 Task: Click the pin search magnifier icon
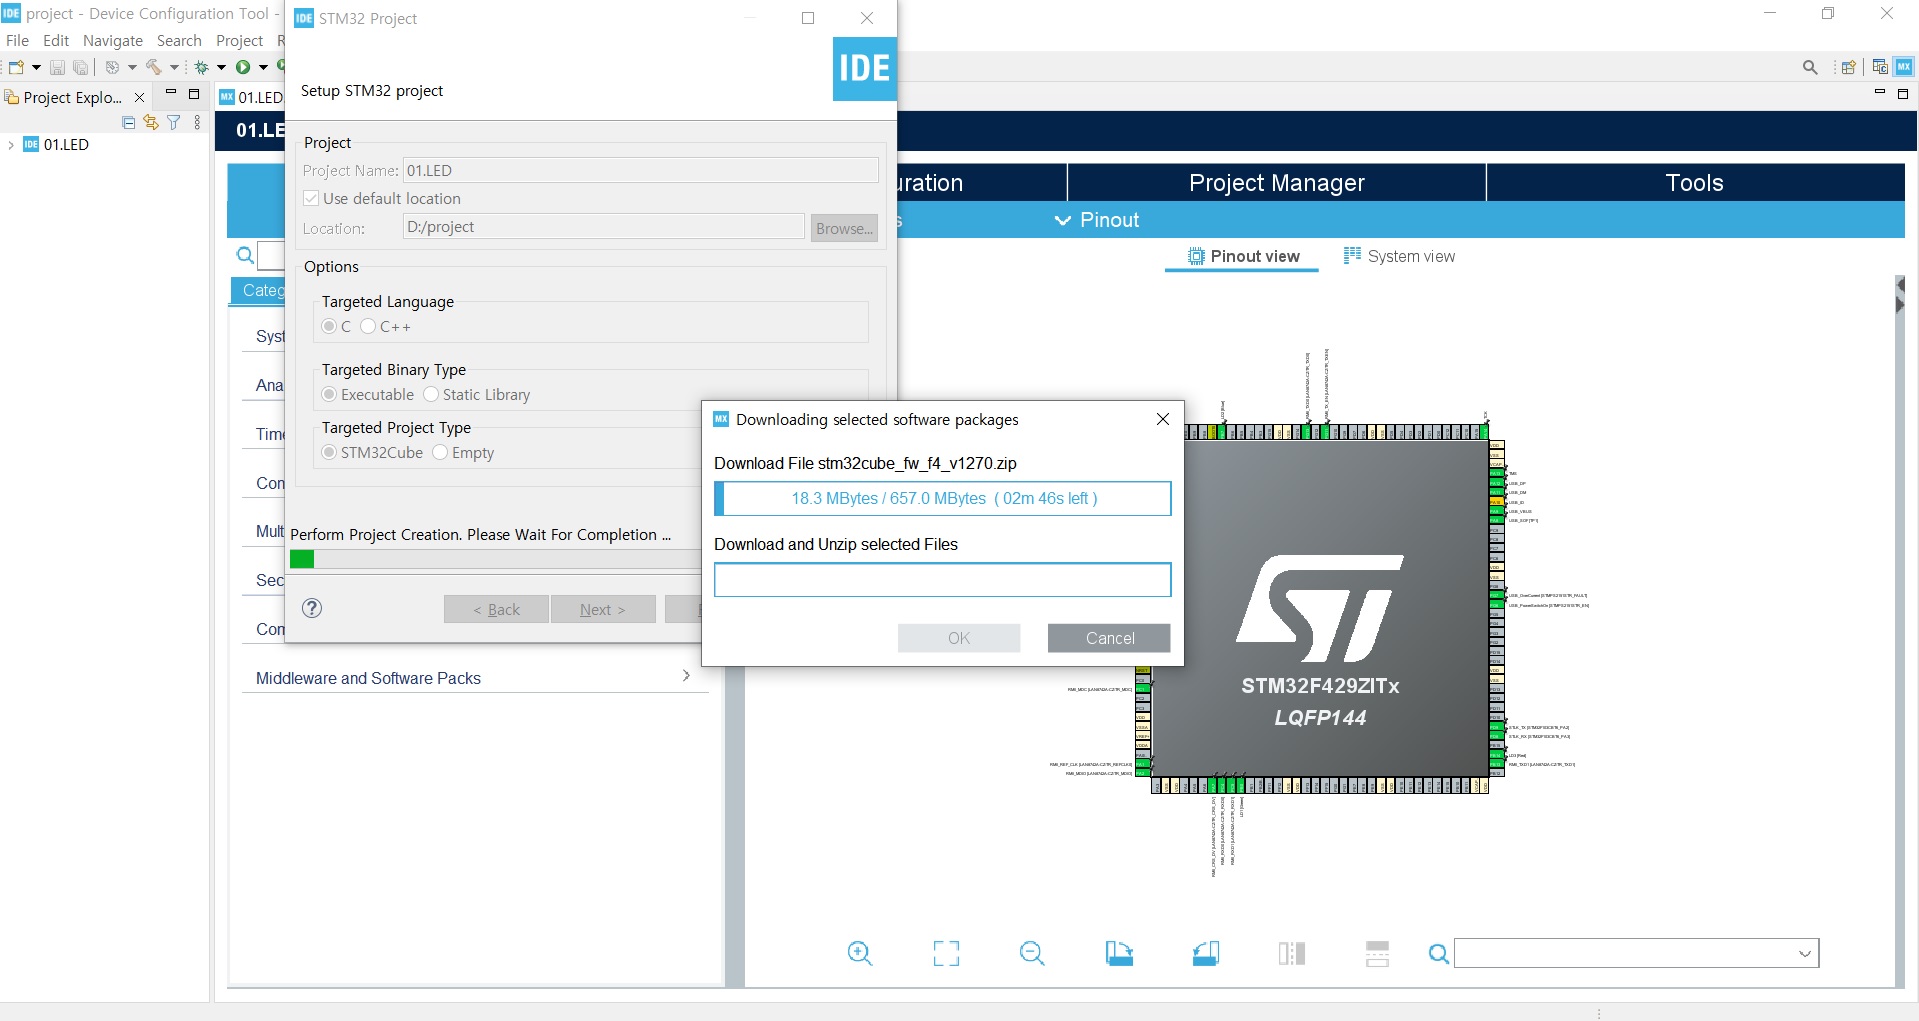point(1438,954)
